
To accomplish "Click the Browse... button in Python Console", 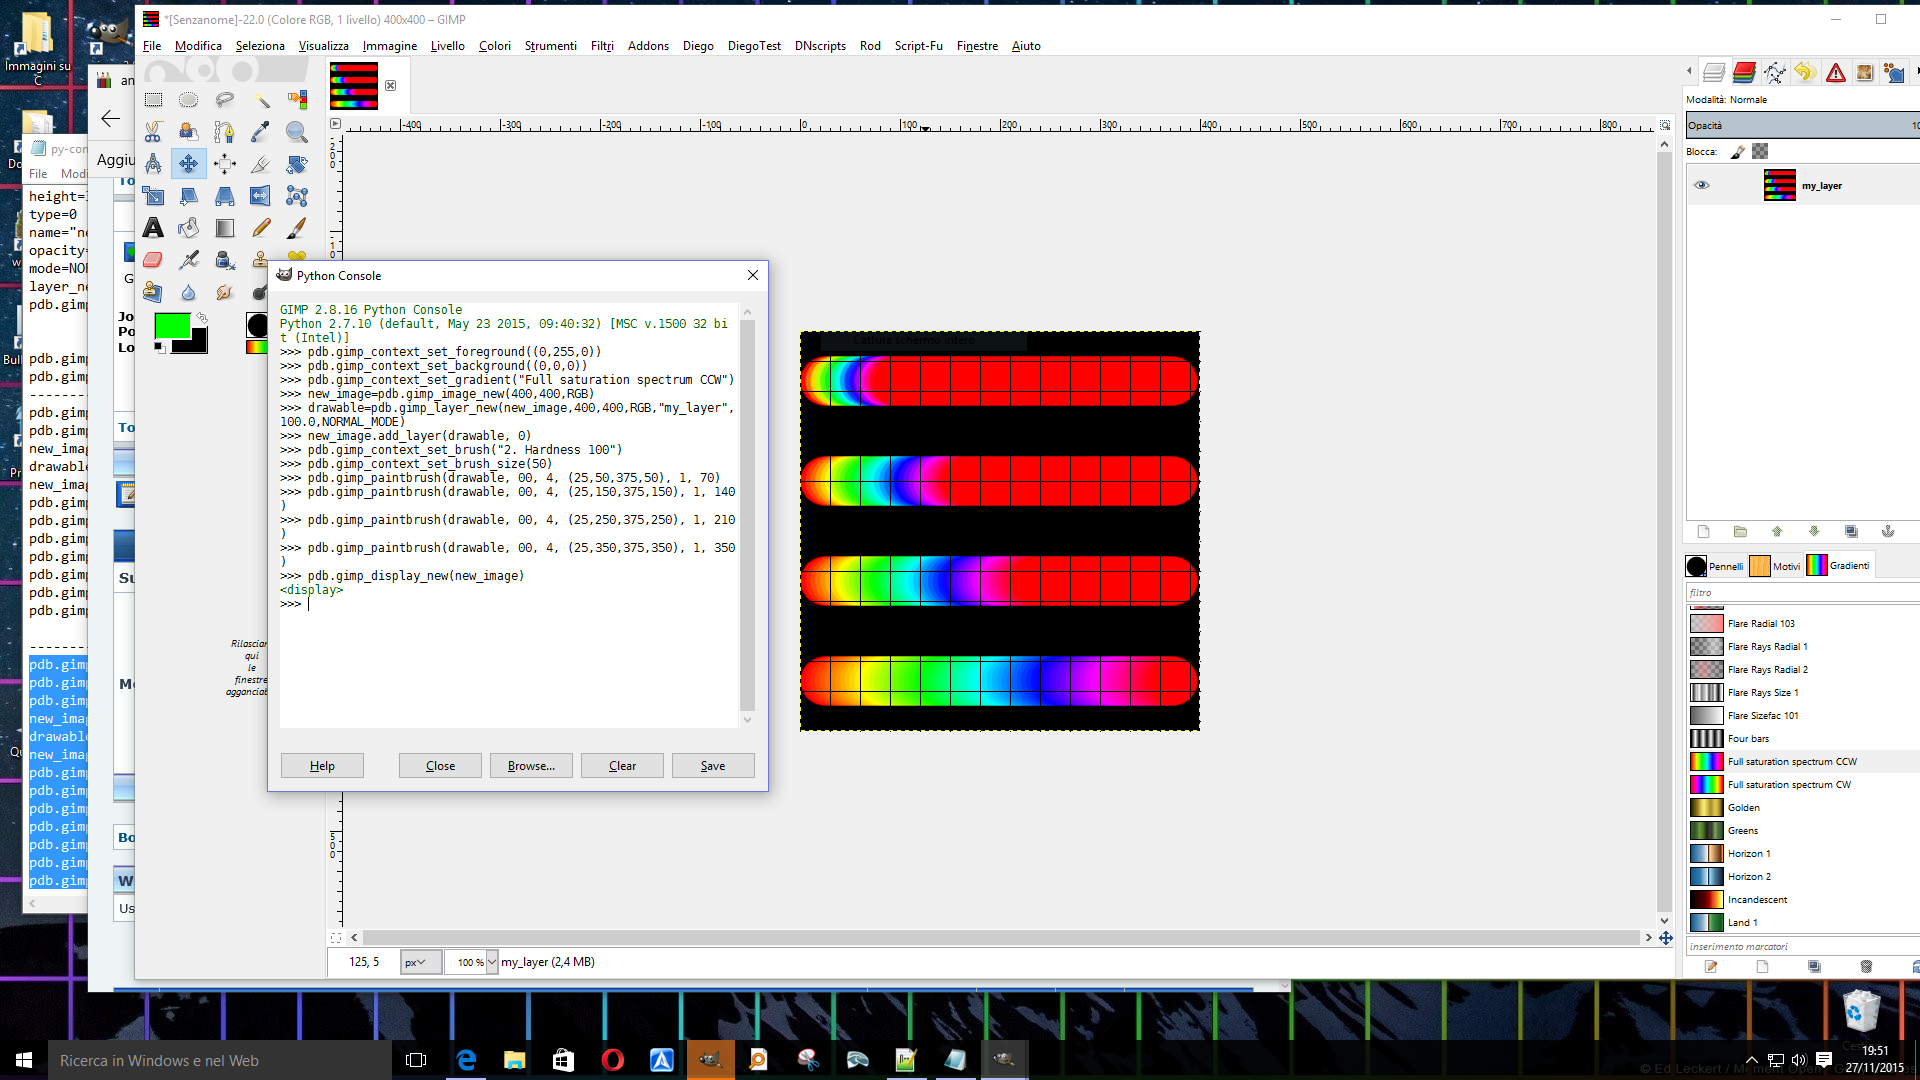I will click(531, 766).
